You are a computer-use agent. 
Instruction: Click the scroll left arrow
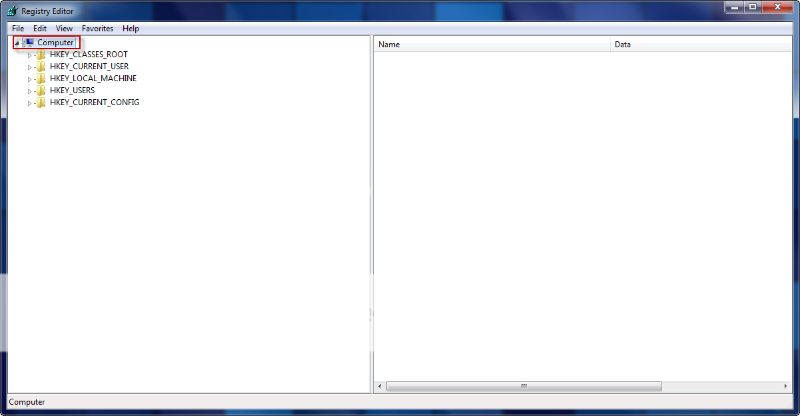point(380,386)
